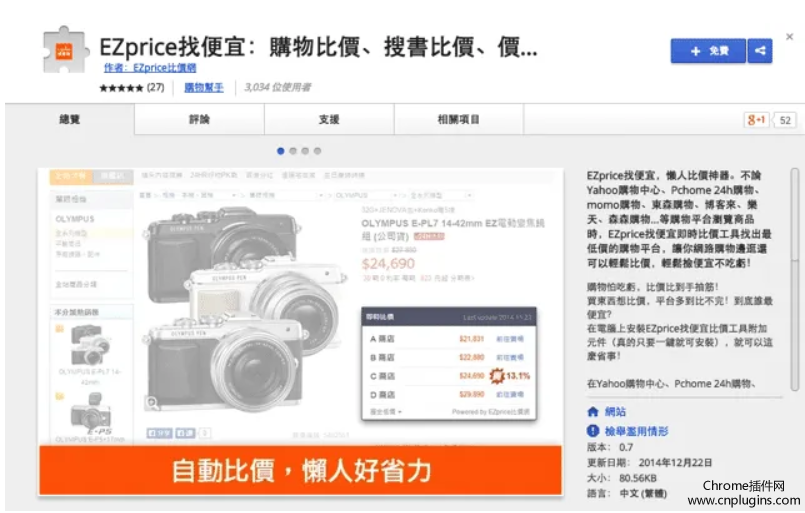805x513 pixels.
Task: Open the 購物幫手 category link
Action: [x=204, y=87]
